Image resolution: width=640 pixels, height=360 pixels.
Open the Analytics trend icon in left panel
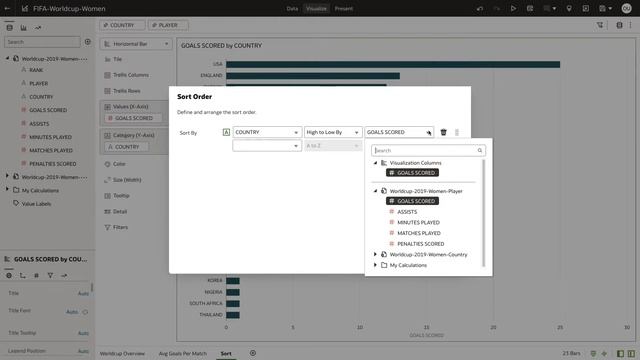click(38, 27)
